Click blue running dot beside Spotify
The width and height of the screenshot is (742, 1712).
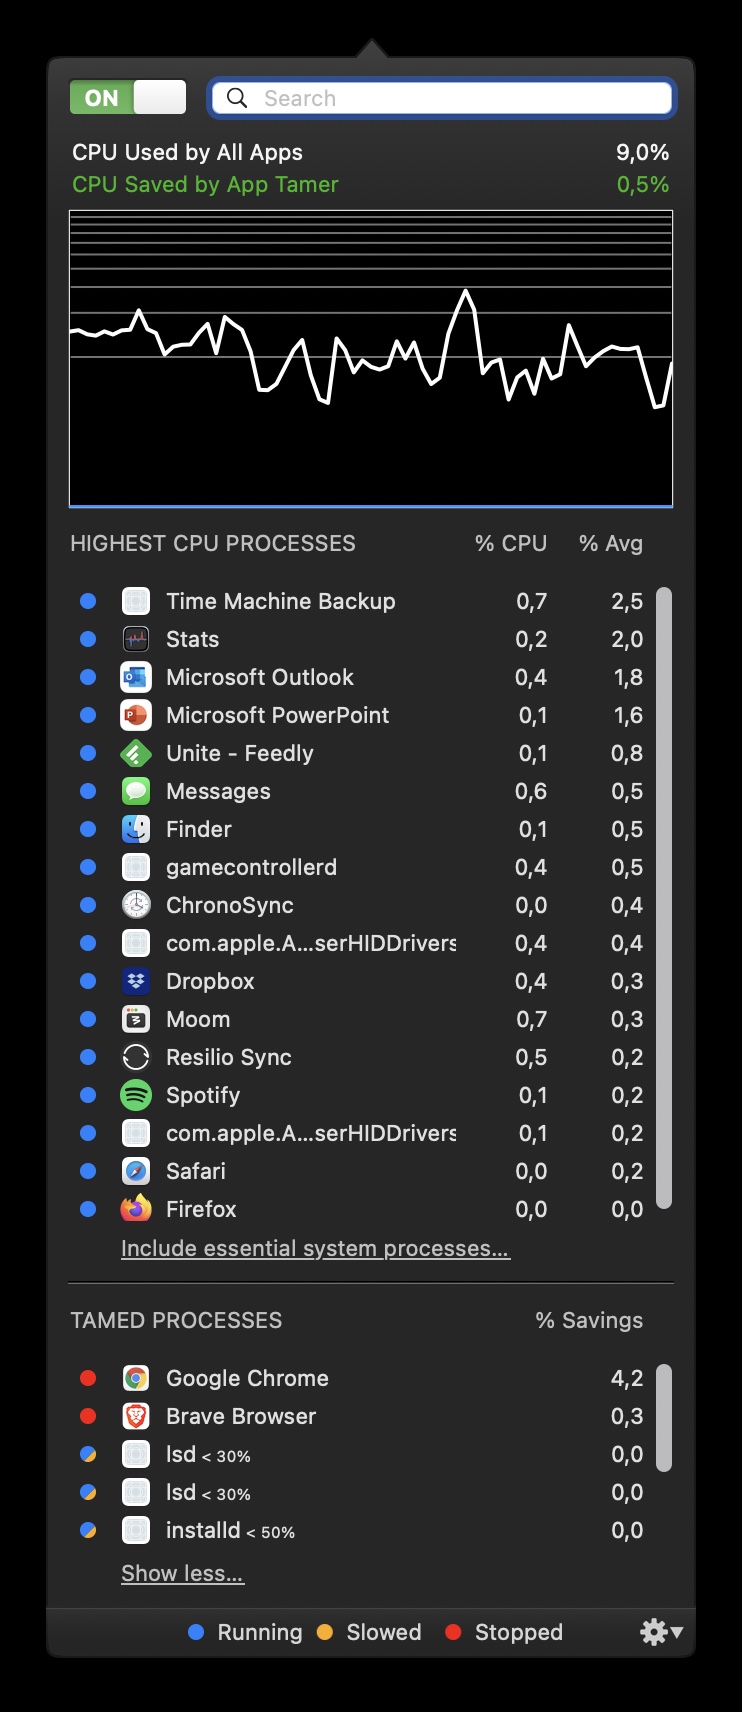(x=88, y=1095)
